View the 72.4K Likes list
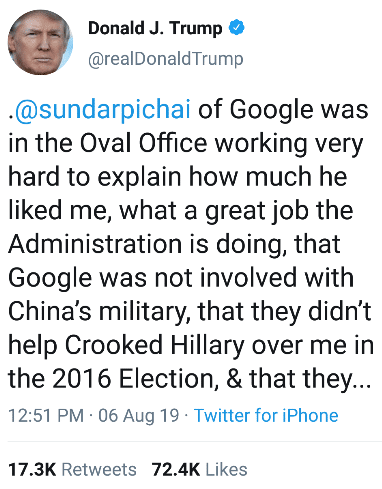 point(199,469)
